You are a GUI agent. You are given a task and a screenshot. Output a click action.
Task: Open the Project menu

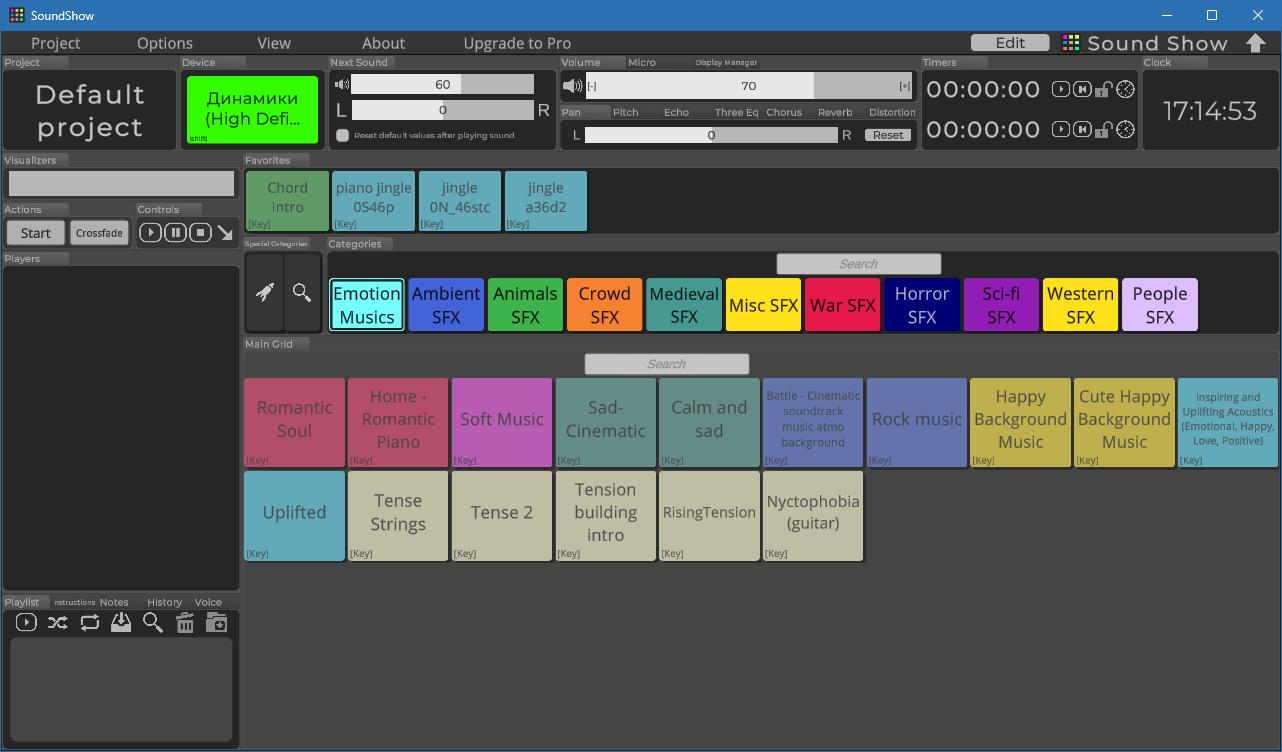point(55,43)
